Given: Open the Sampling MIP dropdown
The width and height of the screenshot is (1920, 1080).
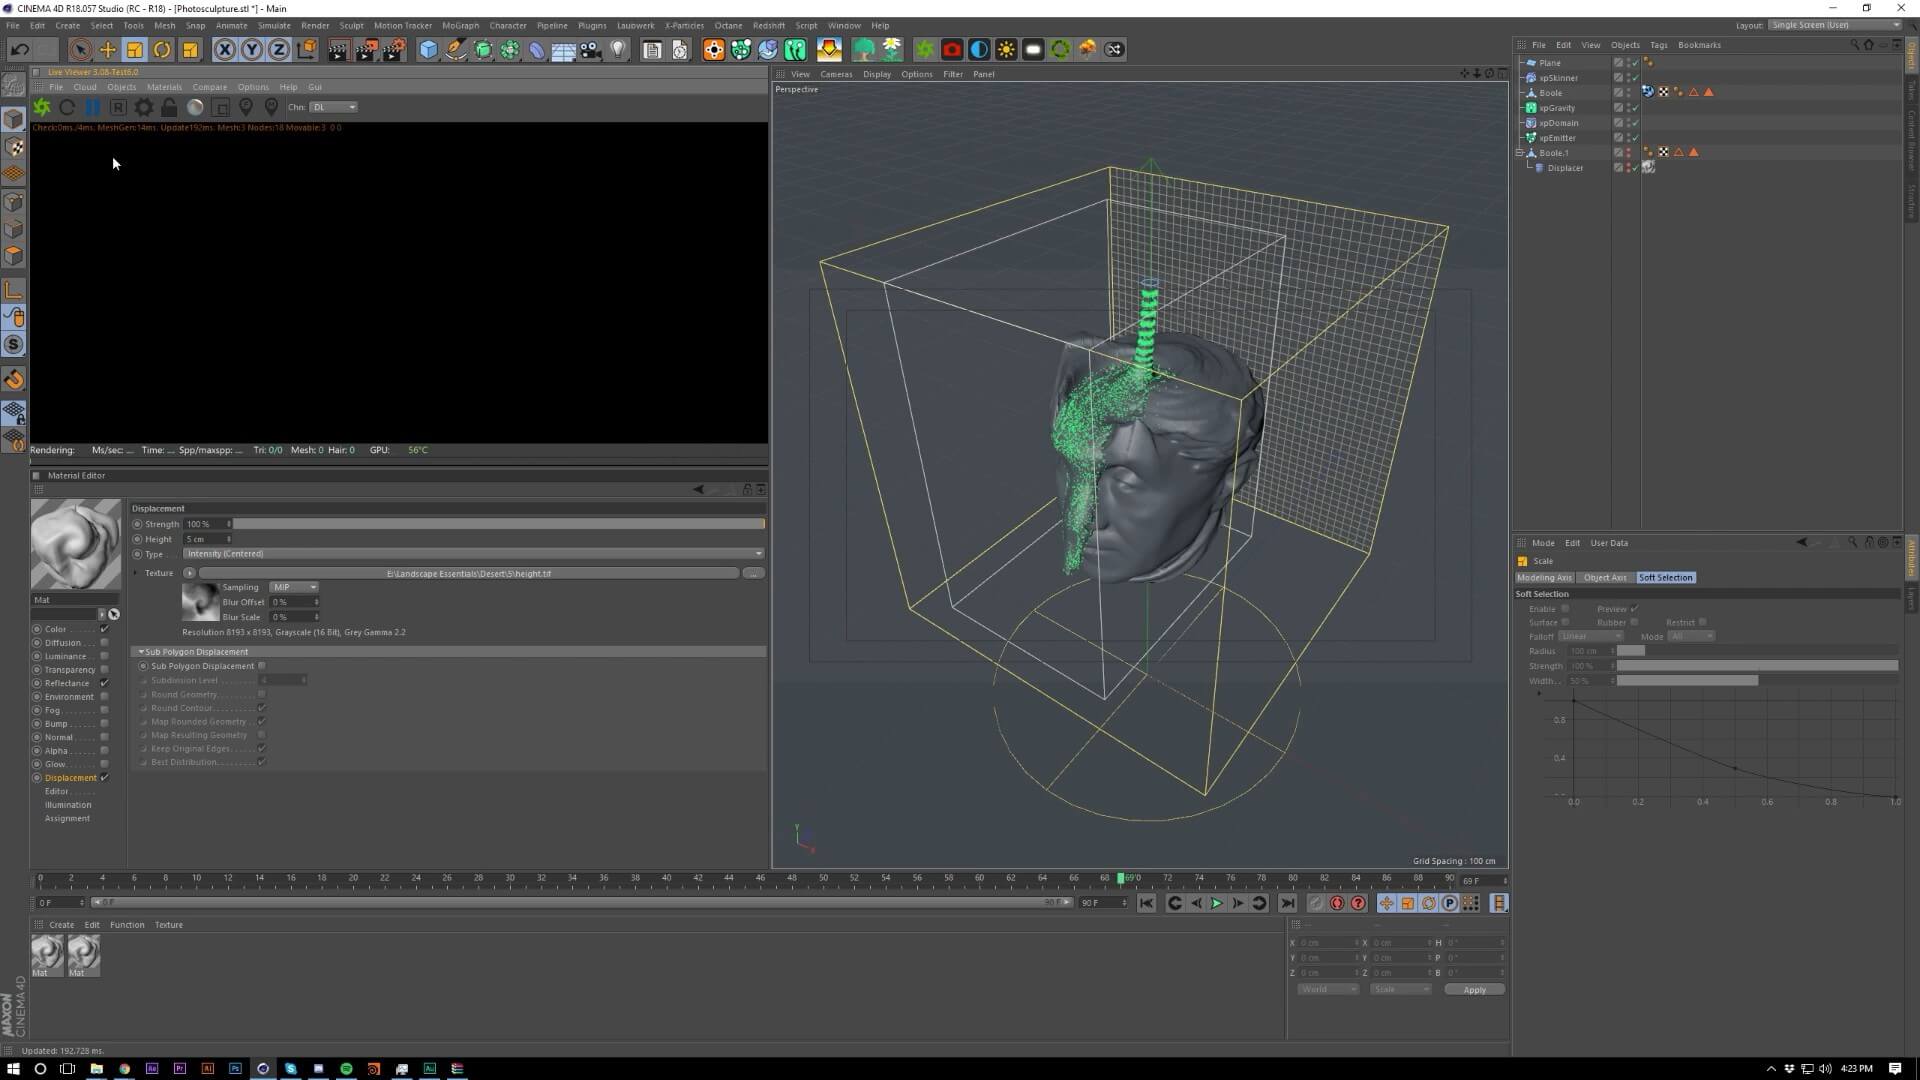Looking at the screenshot, I should 294,587.
